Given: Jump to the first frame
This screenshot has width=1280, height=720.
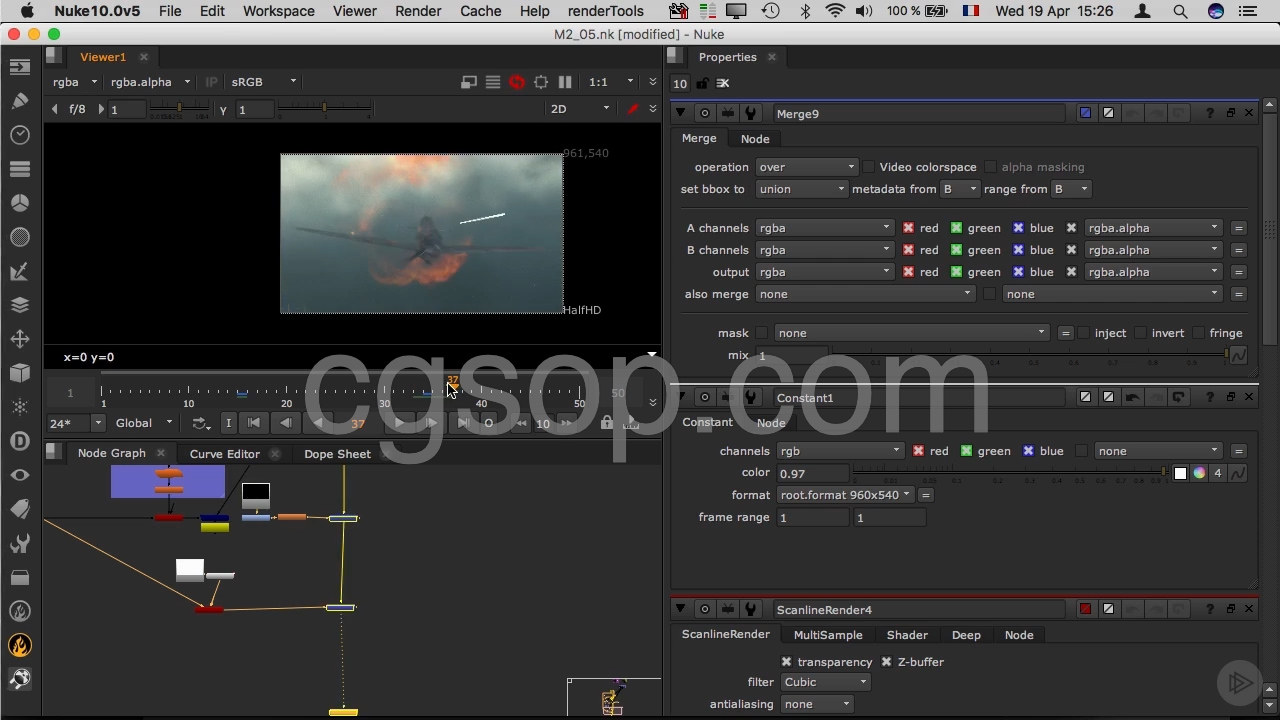Looking at the screenshot, I should (x=254, y=423).
